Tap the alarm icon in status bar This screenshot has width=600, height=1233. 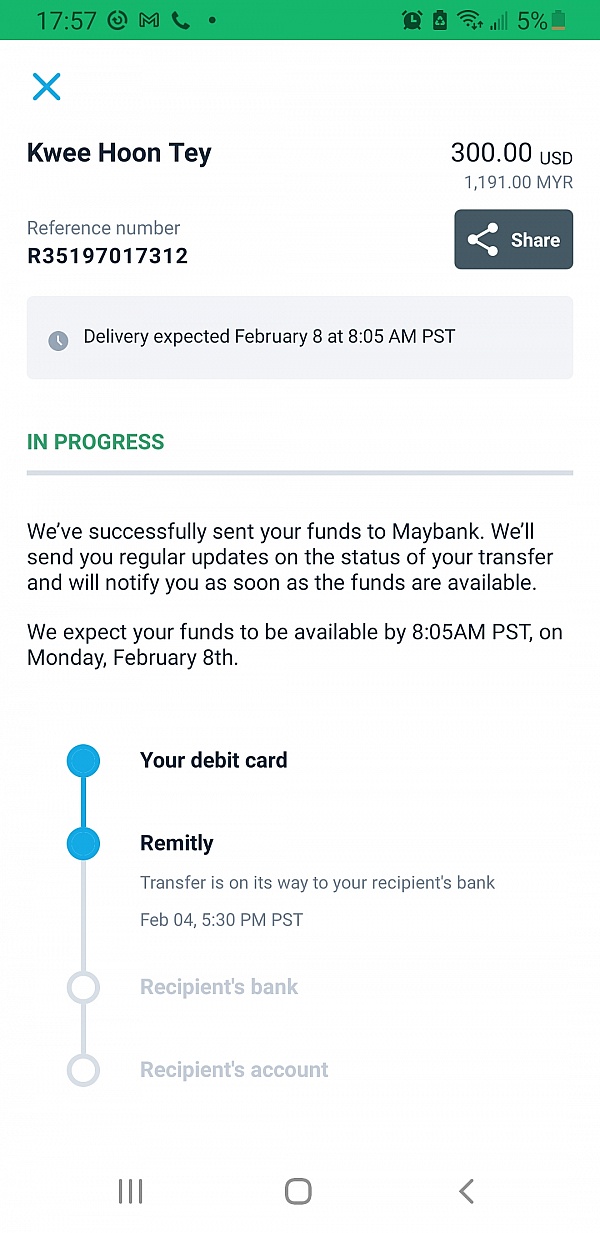pyautogui.click(x=411, y=20)
